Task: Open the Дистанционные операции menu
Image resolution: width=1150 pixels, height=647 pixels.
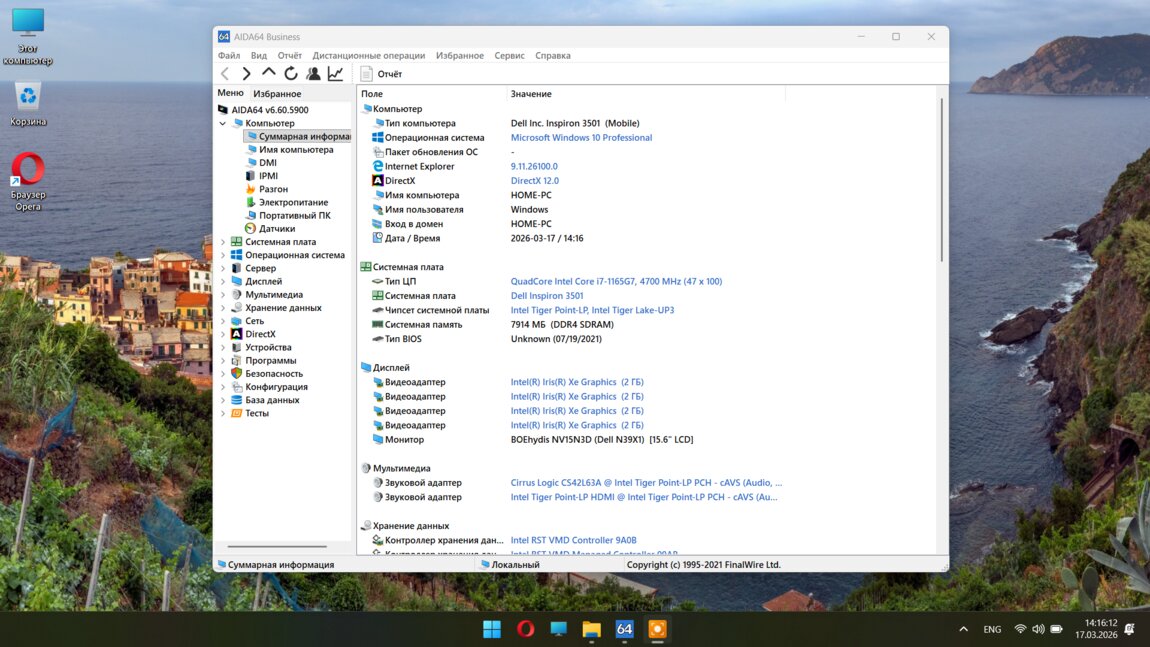Action: coord(368,56)
